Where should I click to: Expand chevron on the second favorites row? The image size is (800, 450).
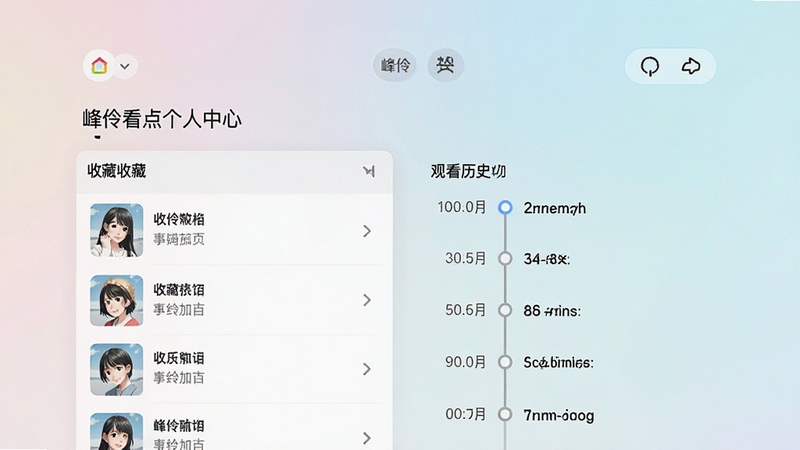click(x=367, y=300)
